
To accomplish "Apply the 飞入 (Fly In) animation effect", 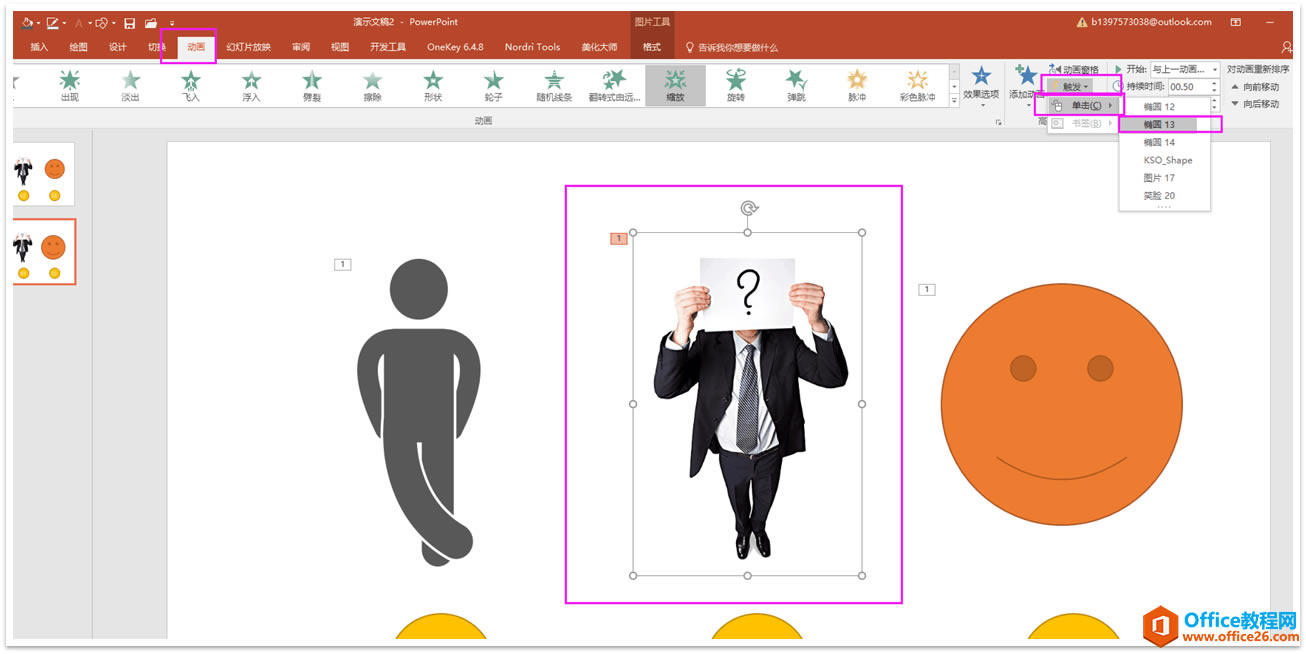I will (x=191, y=86).
